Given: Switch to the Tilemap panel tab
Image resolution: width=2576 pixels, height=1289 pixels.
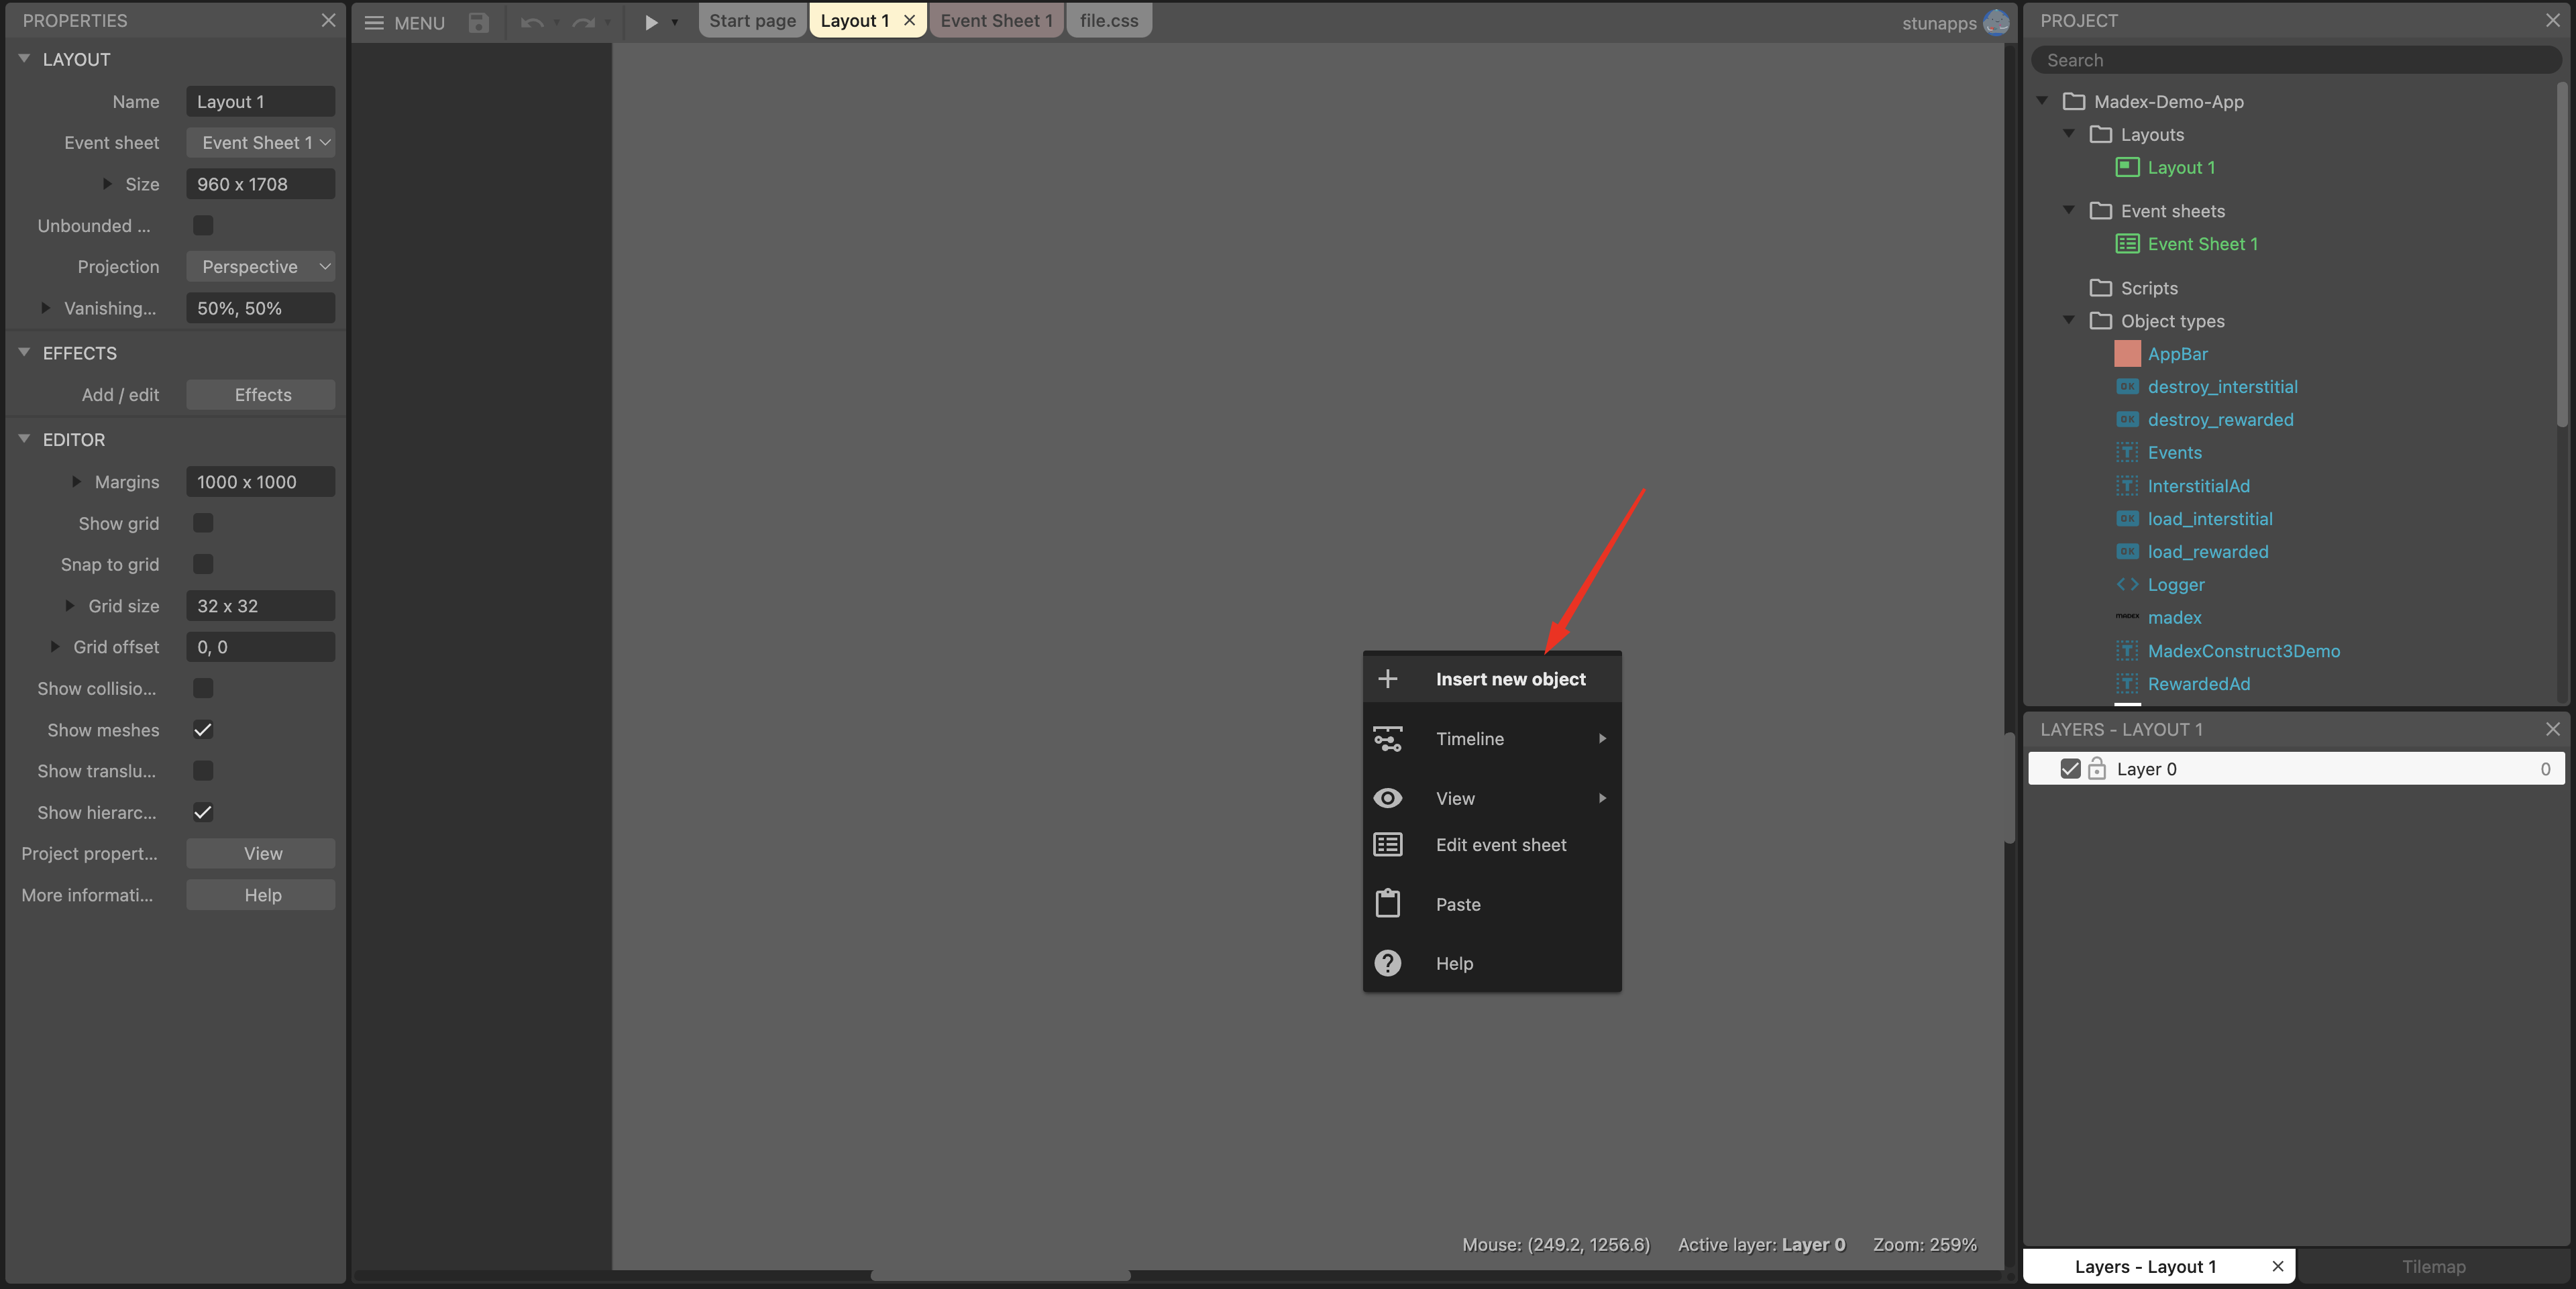Looking at the screenshot, I should click(x=2433, y=1266).
